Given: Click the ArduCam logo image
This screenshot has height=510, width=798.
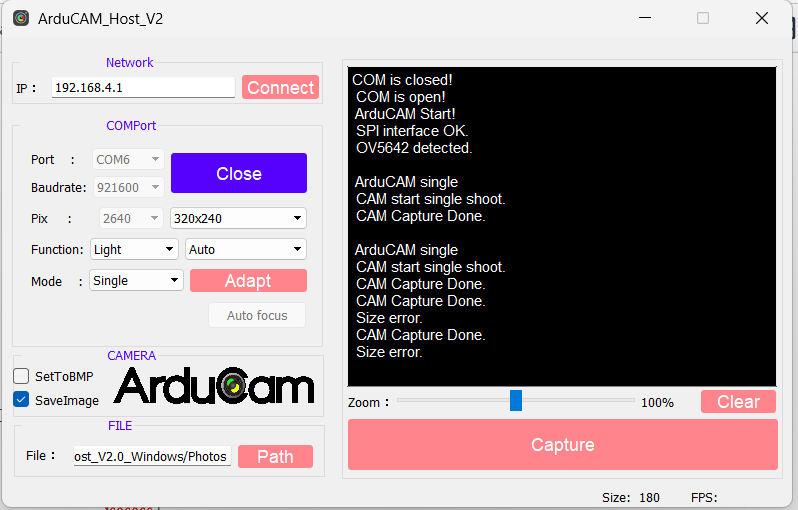Looking at the screenshot, I should pos(214,386).
